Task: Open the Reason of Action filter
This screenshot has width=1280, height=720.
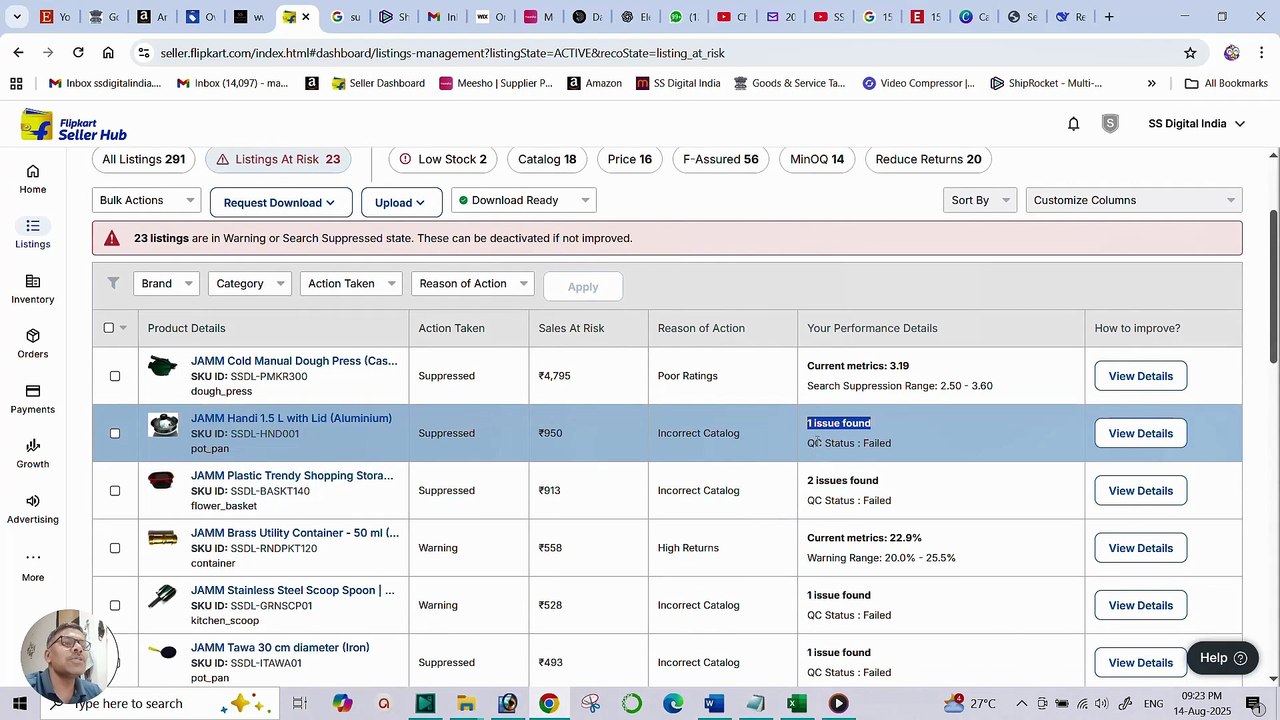Action: pos(472,284)
